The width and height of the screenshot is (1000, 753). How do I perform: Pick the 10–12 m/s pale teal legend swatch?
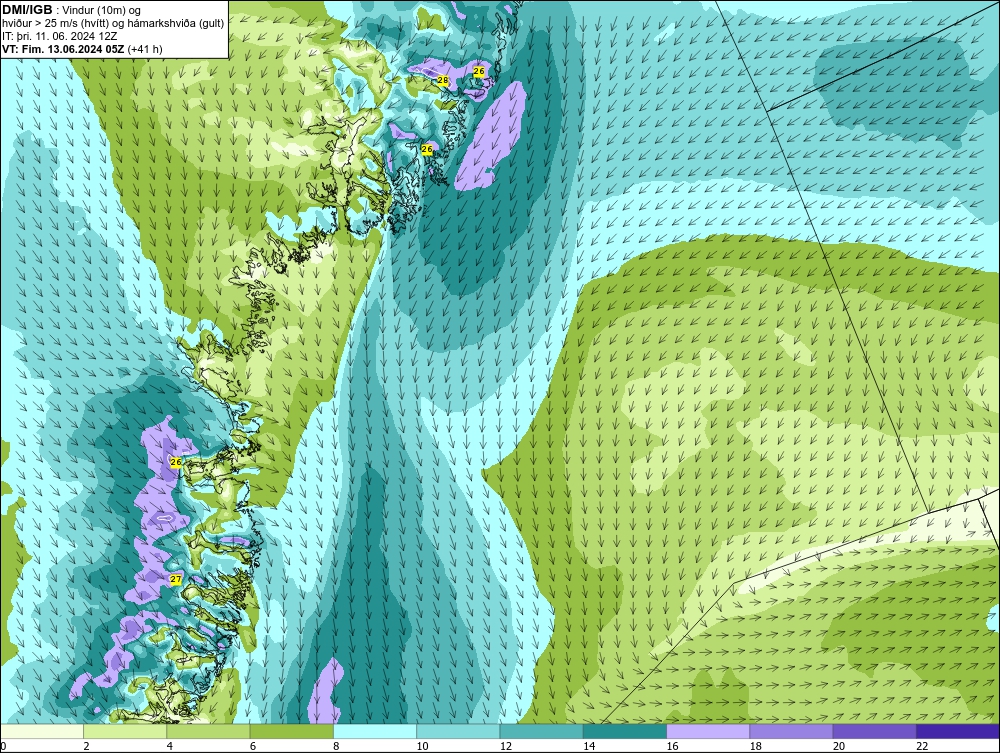(458, 731)
